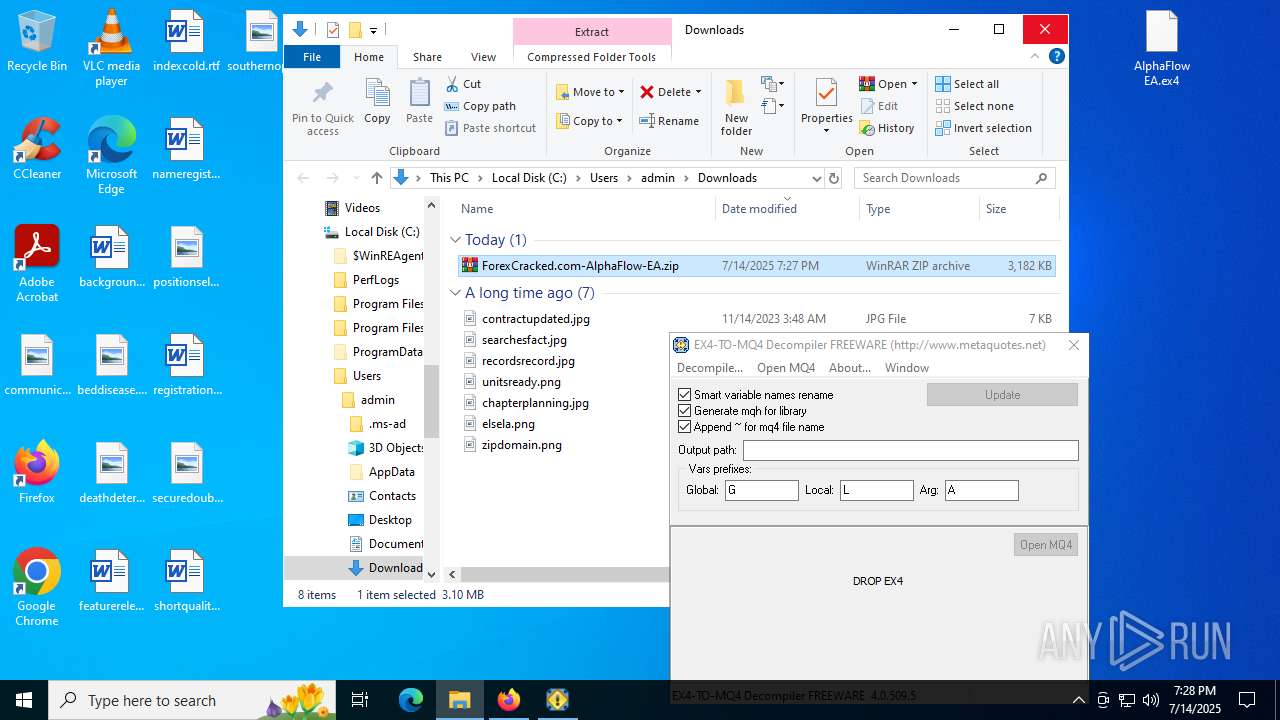Open the Move to dropdown
Image resolution: width=1280 pixels, height=720 pixels.
(x=590, y=92)
